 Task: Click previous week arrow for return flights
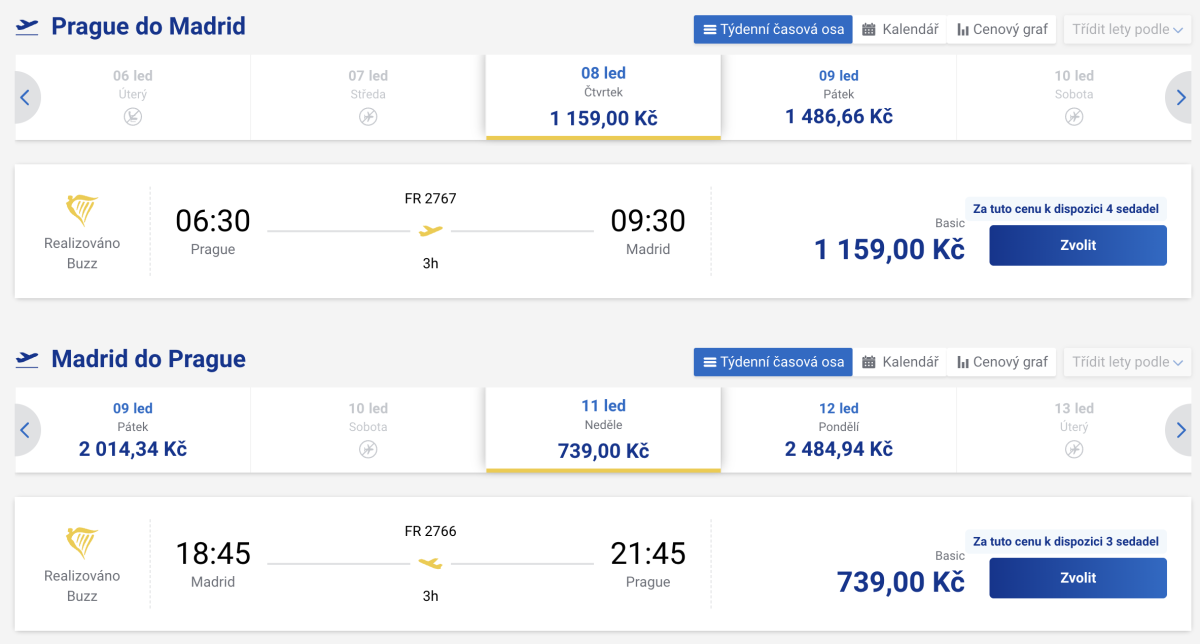point(25,431)
